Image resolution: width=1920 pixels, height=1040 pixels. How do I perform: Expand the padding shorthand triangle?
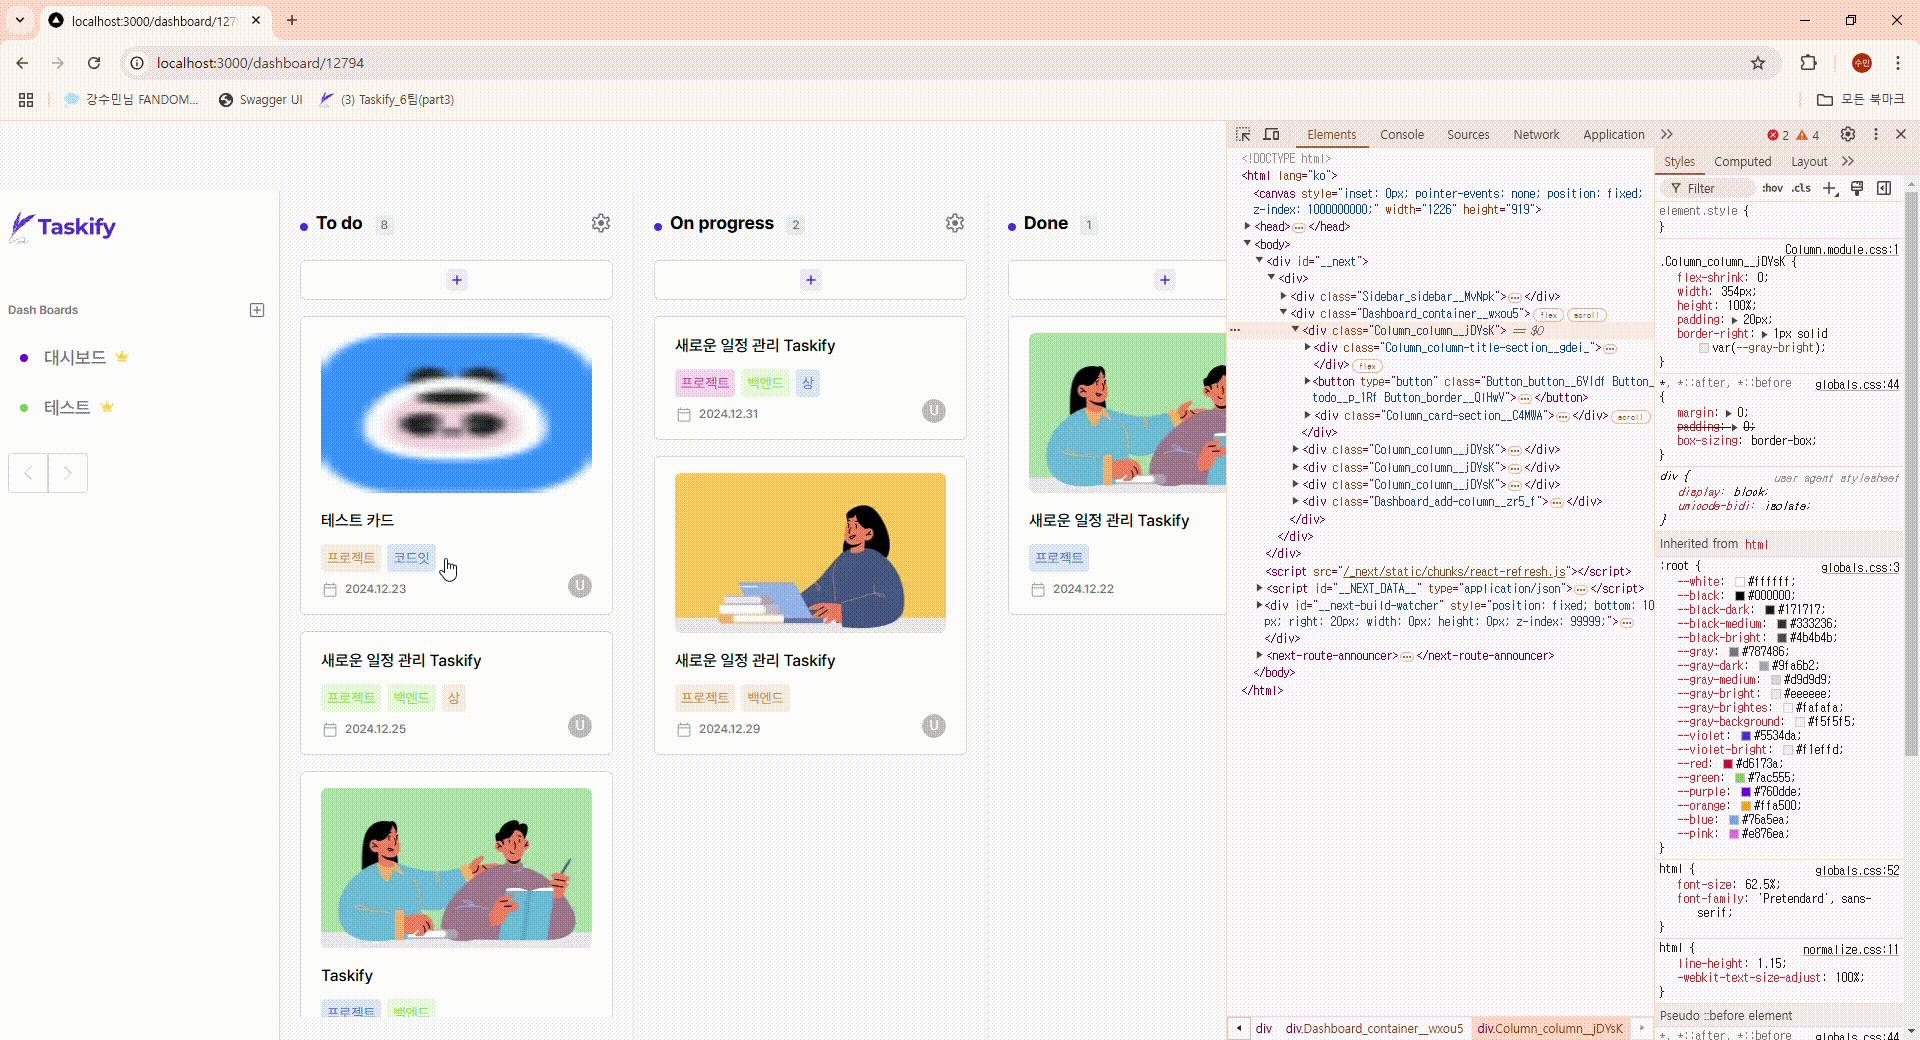pos(1734,320)
